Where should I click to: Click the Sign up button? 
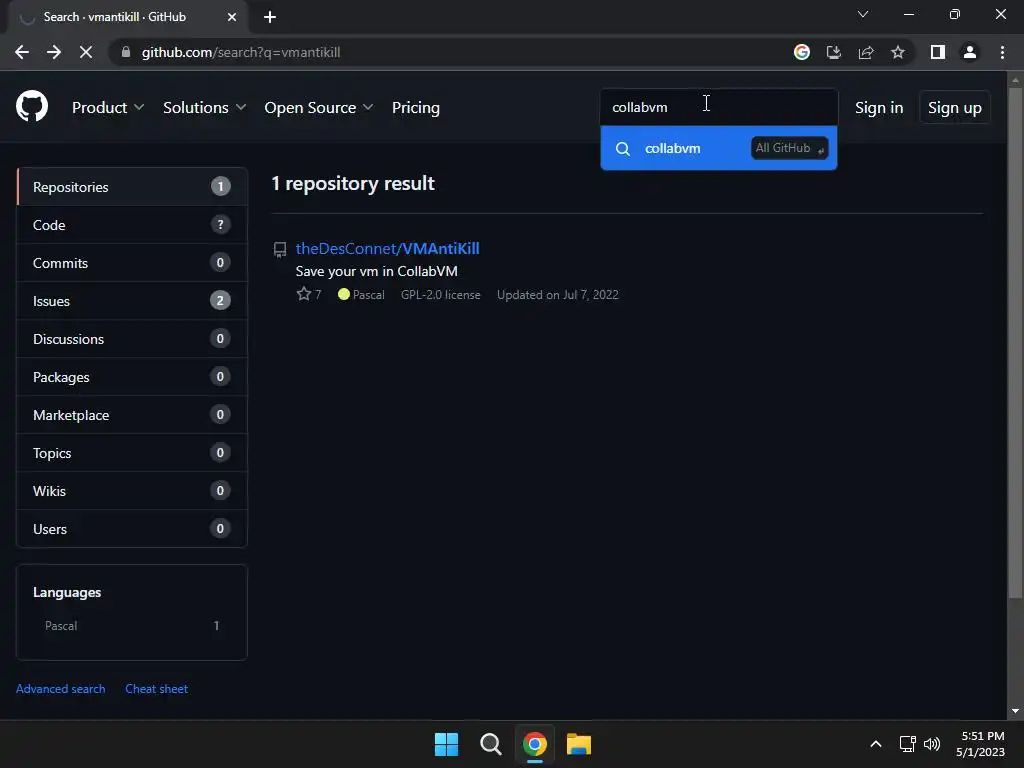click(955, 108)
